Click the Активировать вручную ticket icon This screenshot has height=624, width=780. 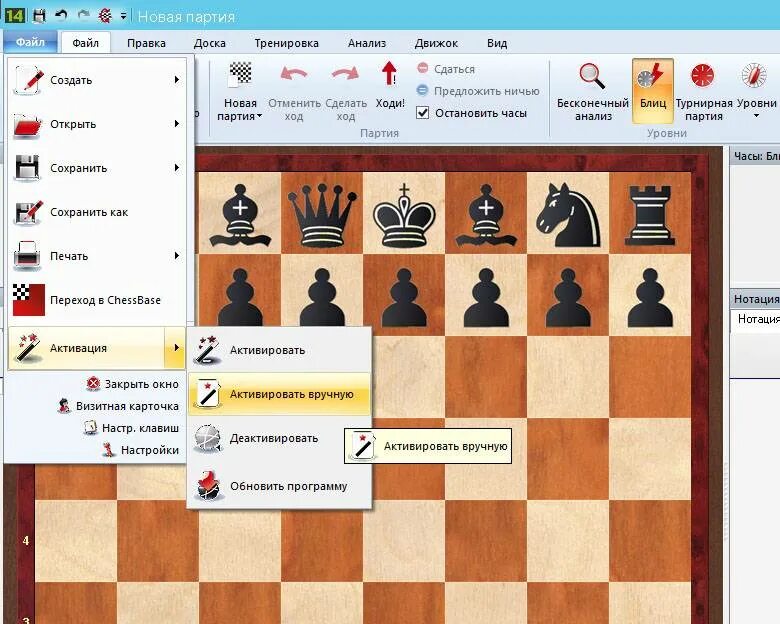click(207, 394)
